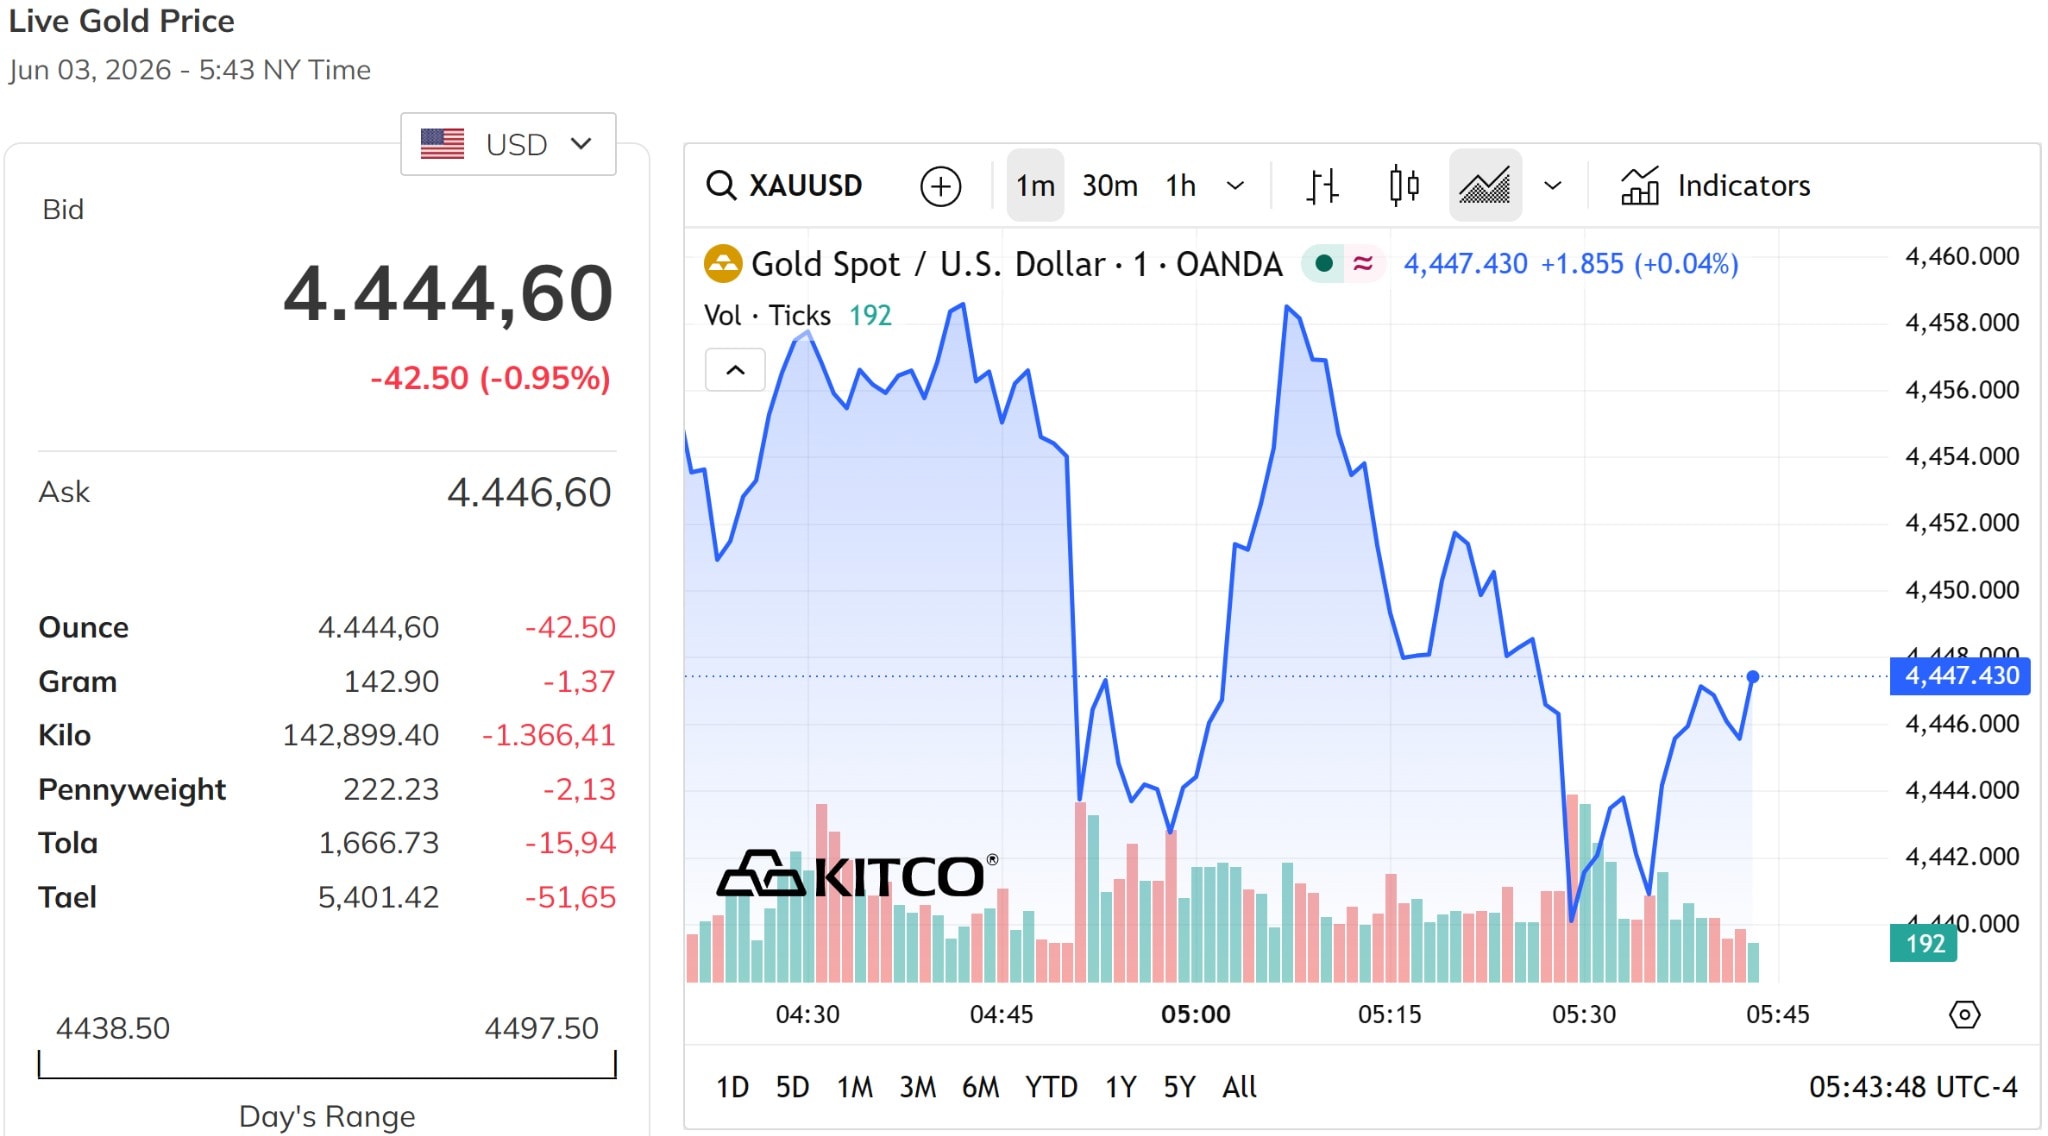This screenshot has width=2048, height=1136.
Task: Add a symbol with the plus circle icon
Action: [x=940, y=186]
